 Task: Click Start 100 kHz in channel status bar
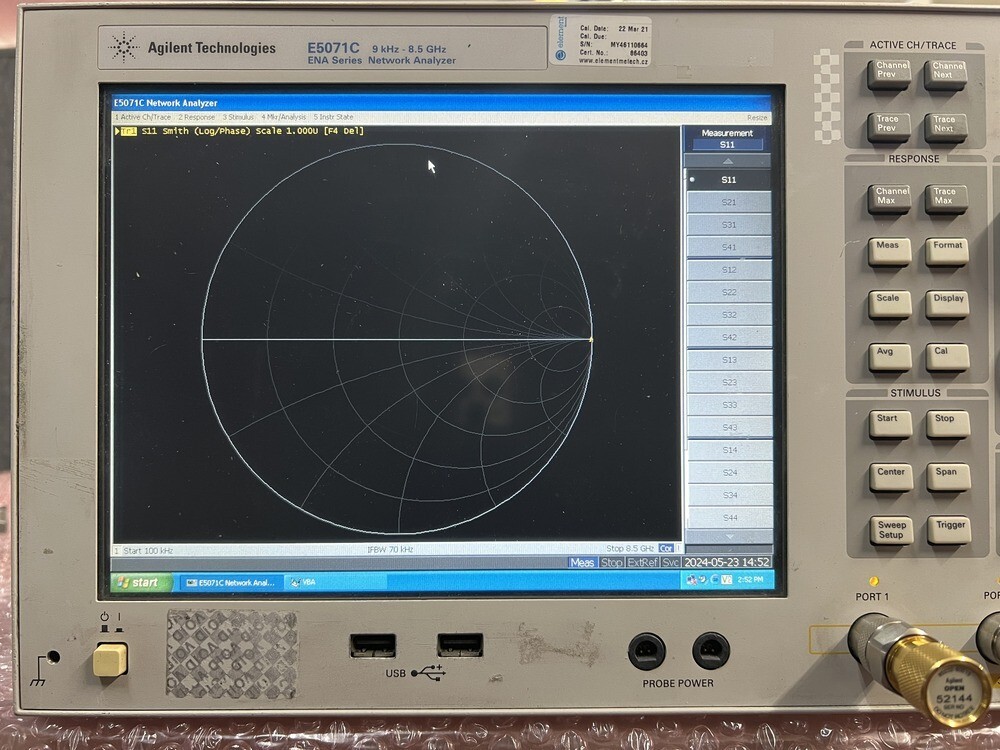[148, 550]
